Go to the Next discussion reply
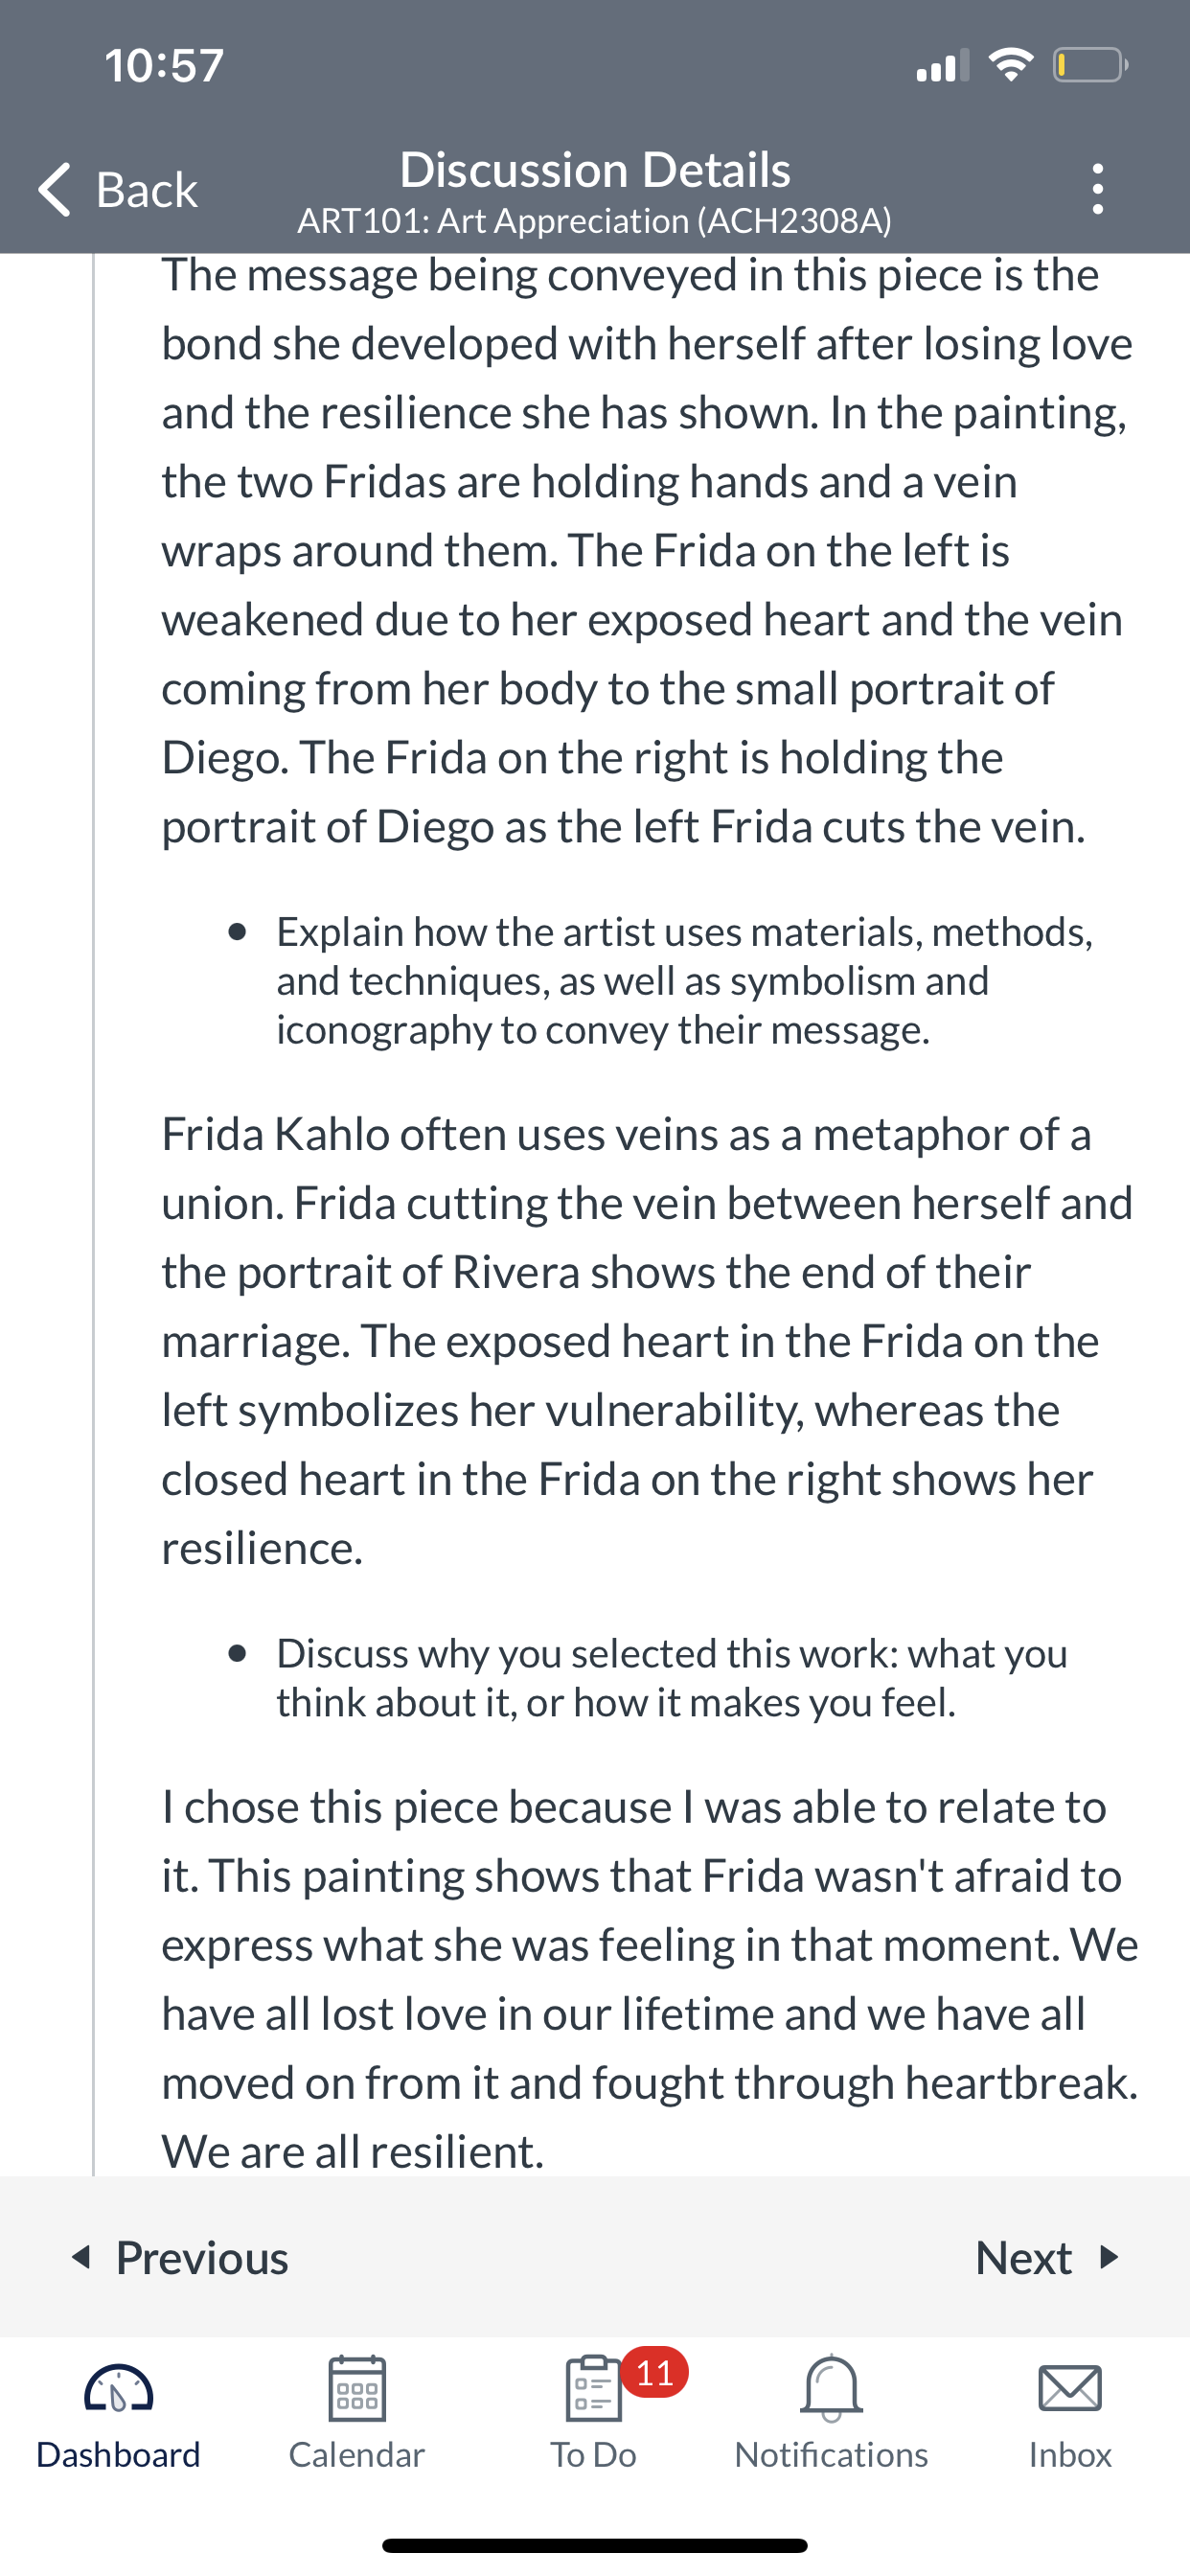The image size is (1190, 2576). 1047,2258
